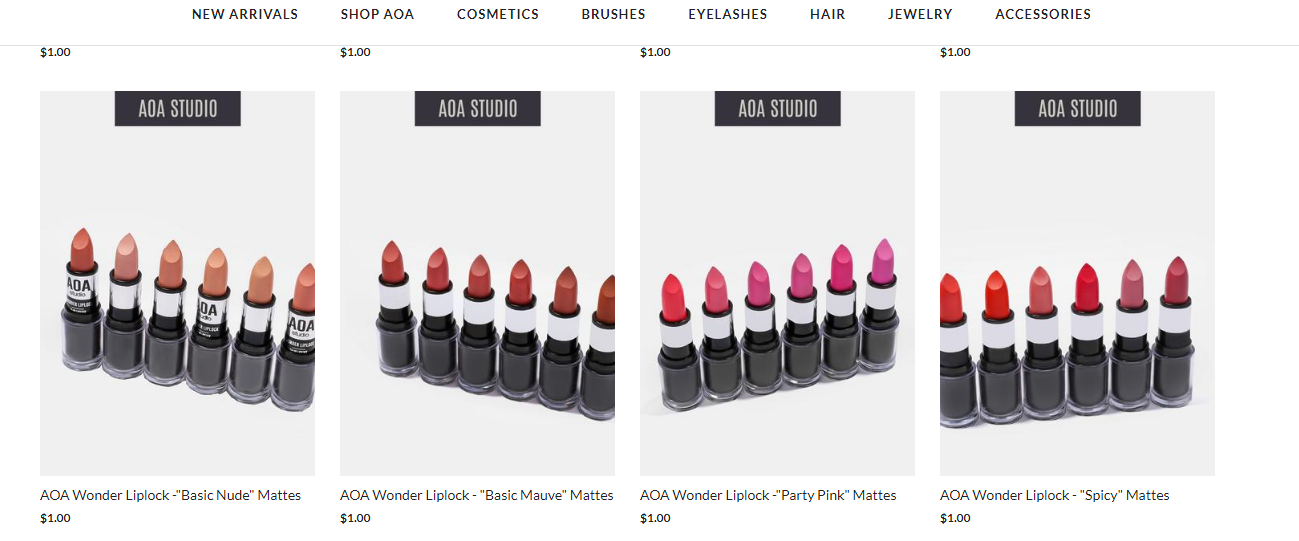Open the NEW ARRIVALS menu
The width and height of the screenshot is (1299, 541).
click(245, 14)
